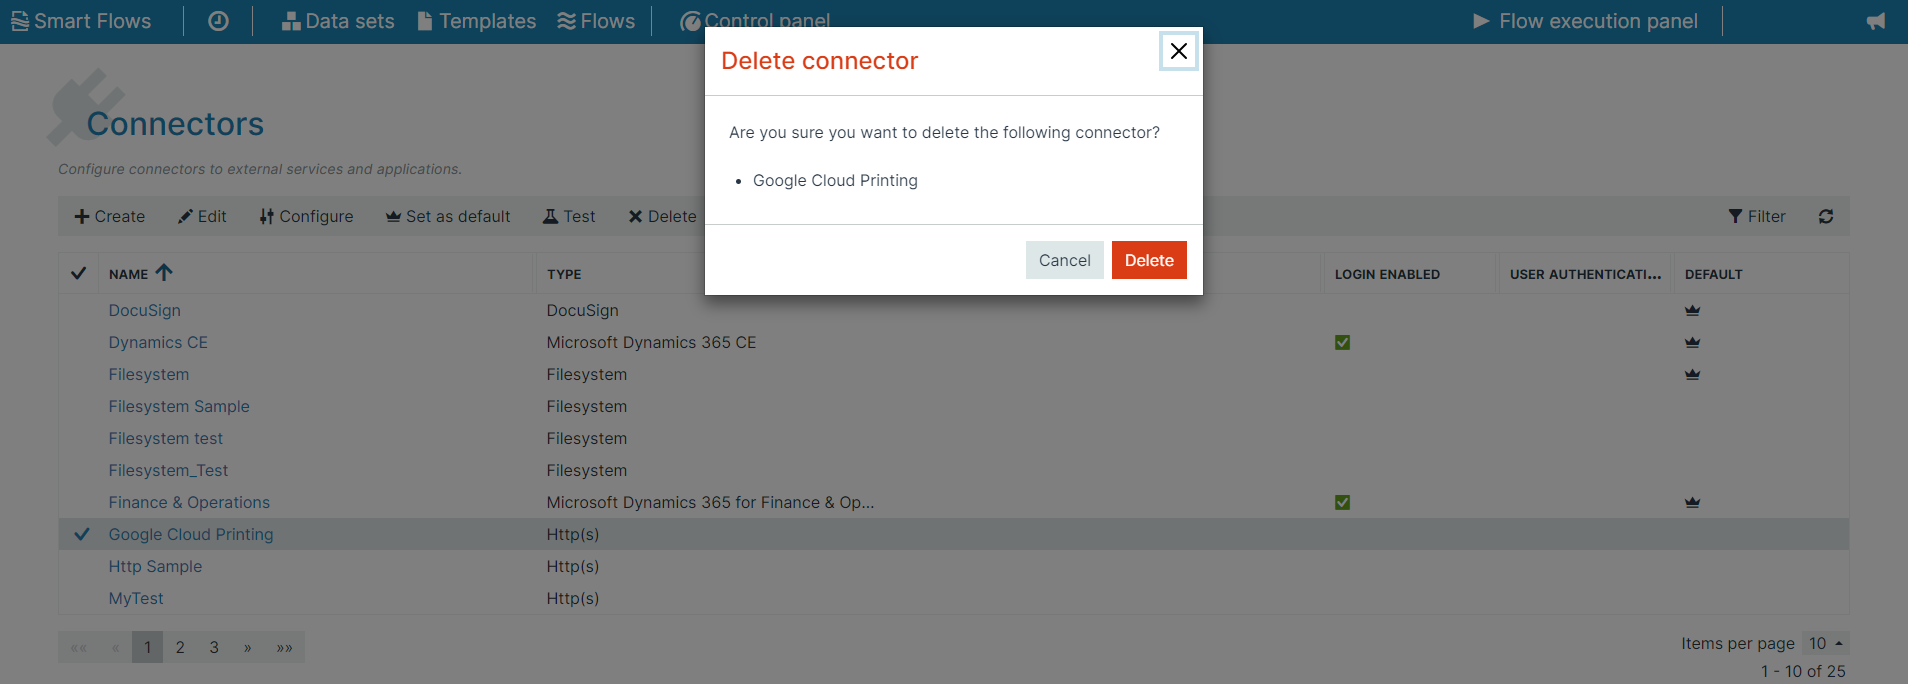This screenshot has height=684, width=1908.
Task: Click the crown default icon for DocuSign
Action: pyautogui.click(x=1692, y=310)
